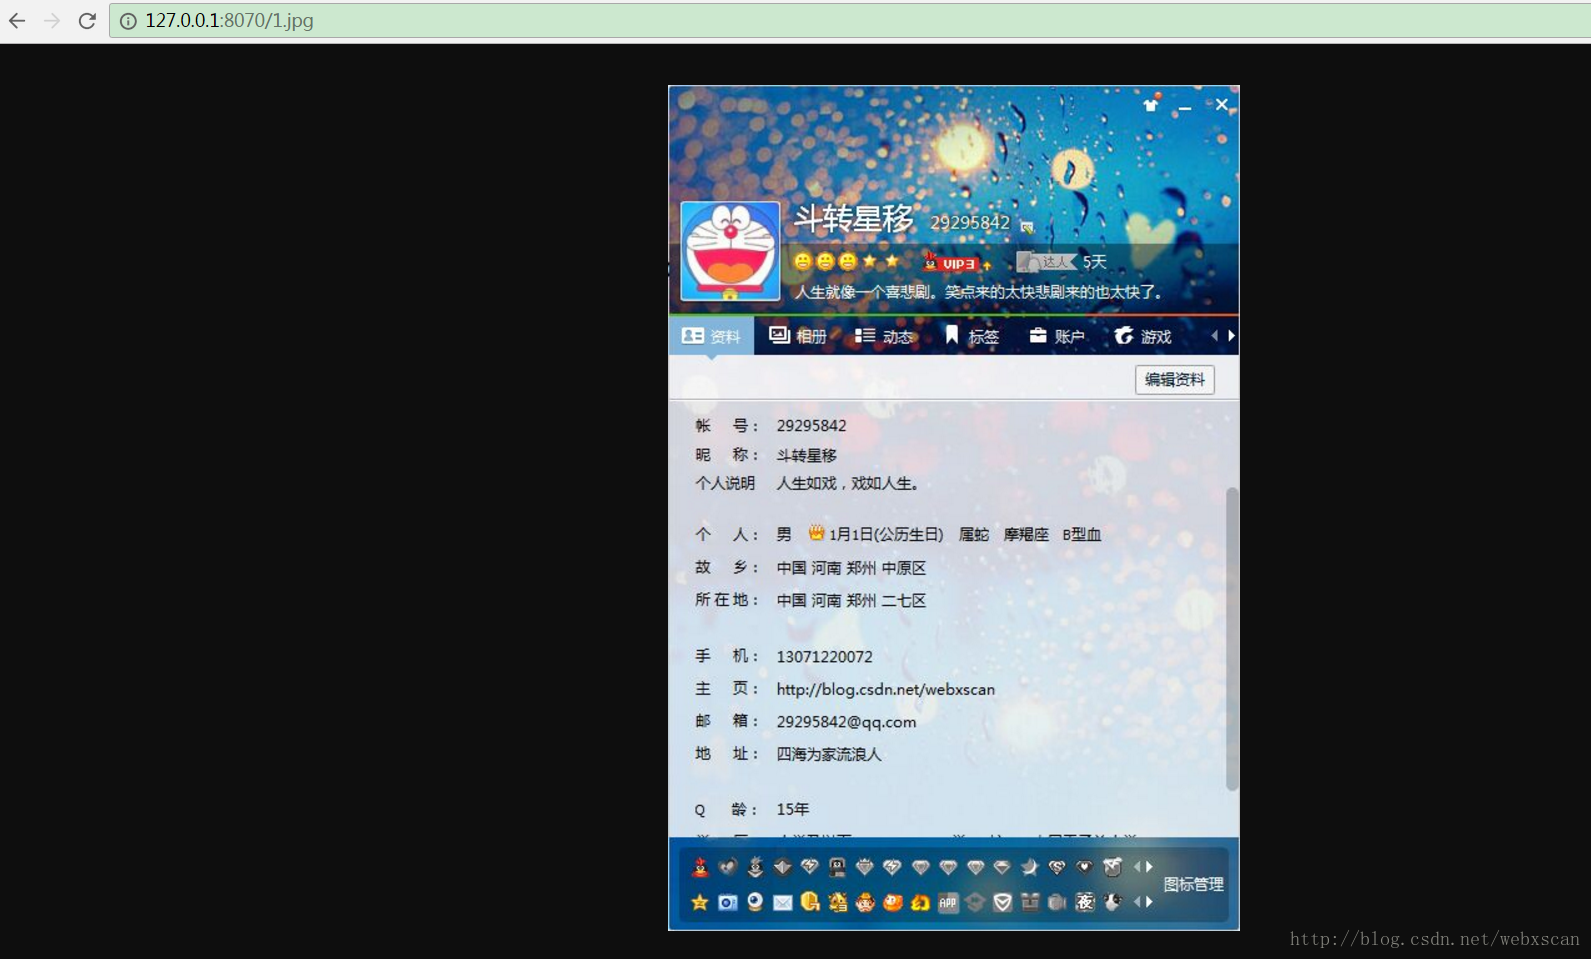Click the gray star-and-moon icon
The height and width of the screenshot is (959, 1591).
point(1030,867)
